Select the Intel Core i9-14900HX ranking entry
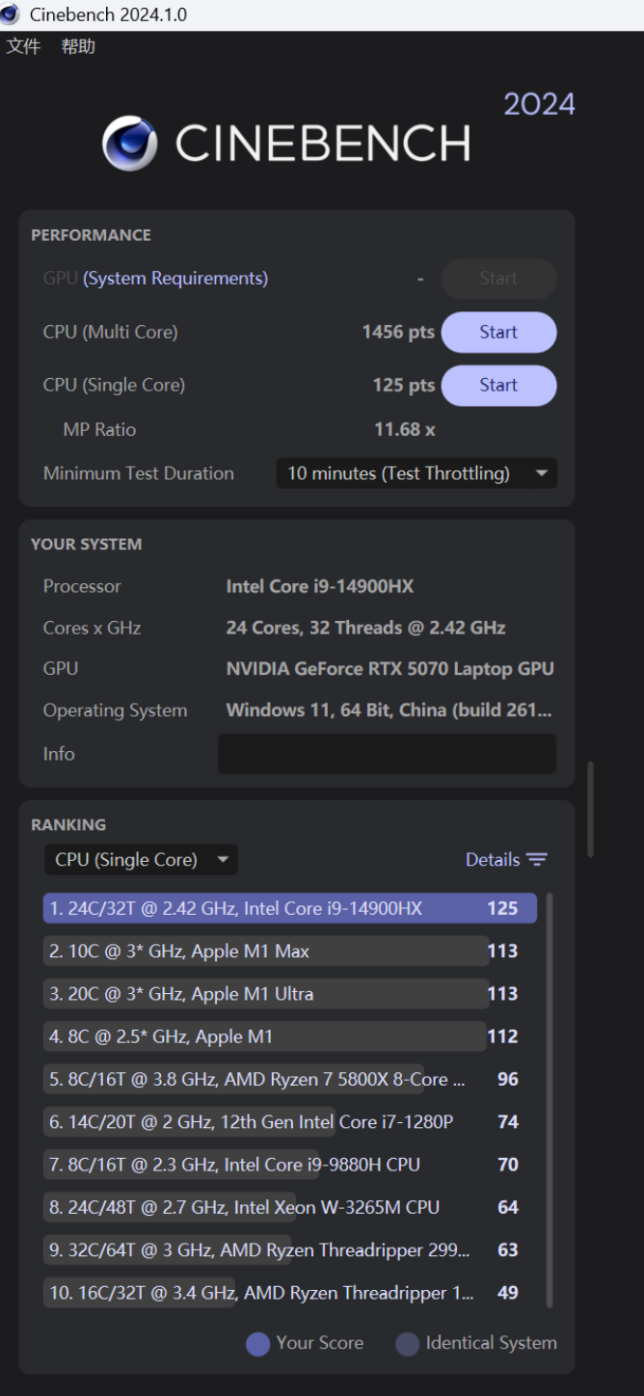Image resolution: width=644 pixels, height=1396 pixels. point(289,908)
